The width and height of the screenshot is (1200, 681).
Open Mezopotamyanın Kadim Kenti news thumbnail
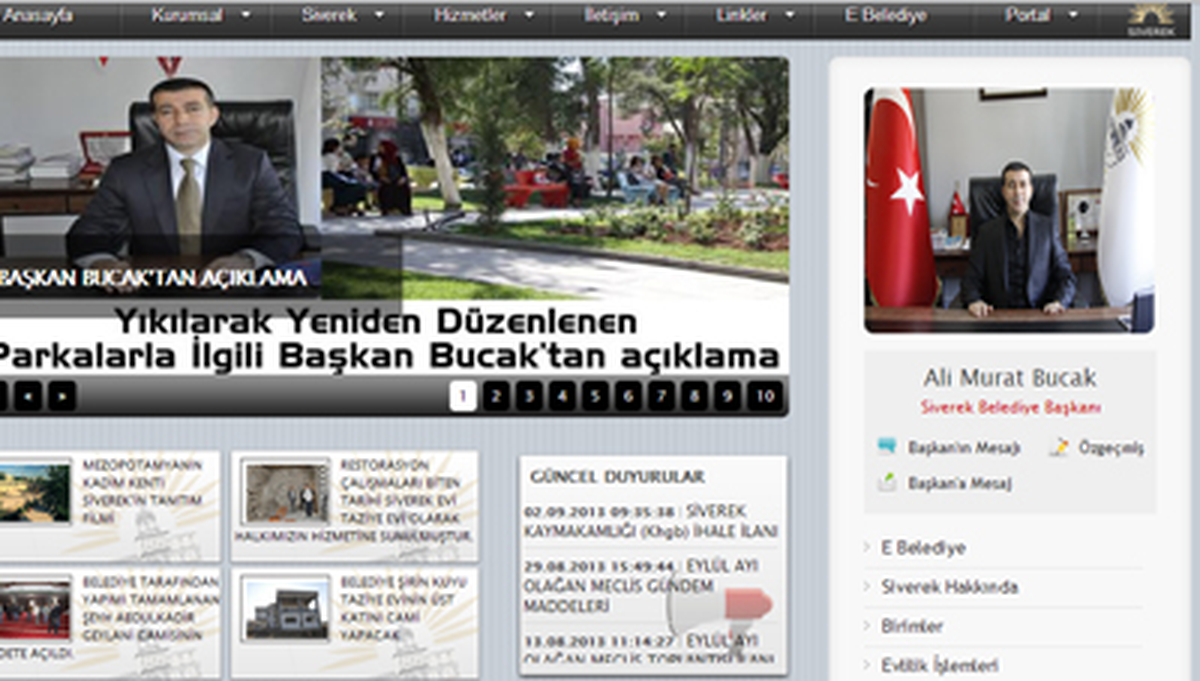pyautogui.click(x=35, y=492)
